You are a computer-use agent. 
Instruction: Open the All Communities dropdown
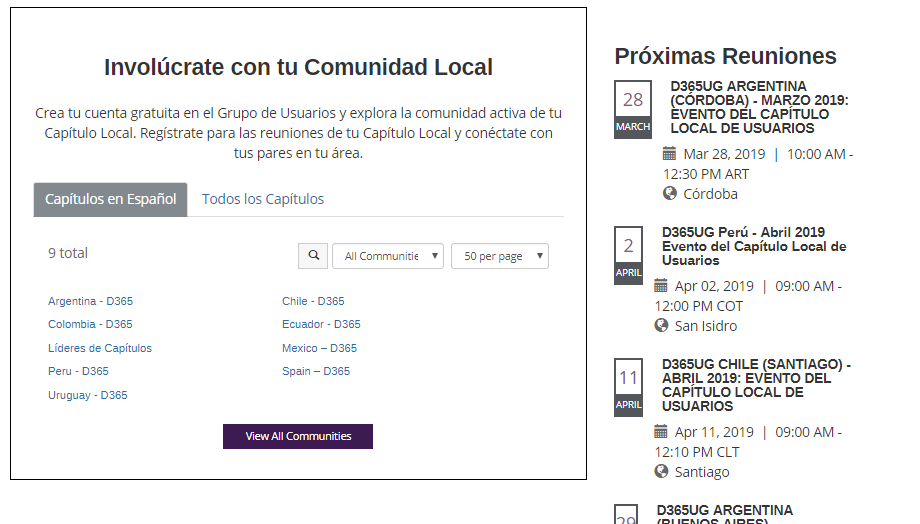coord(388,256)
